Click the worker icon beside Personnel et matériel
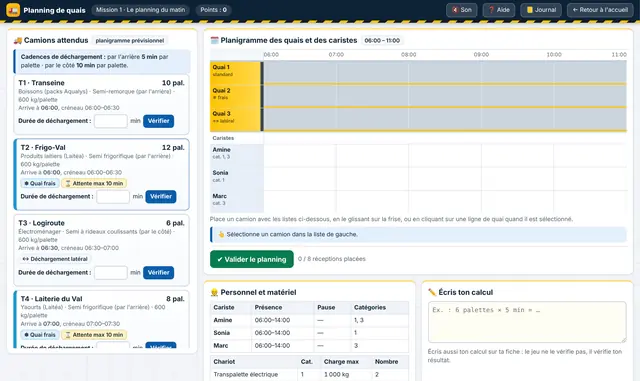 214,292
